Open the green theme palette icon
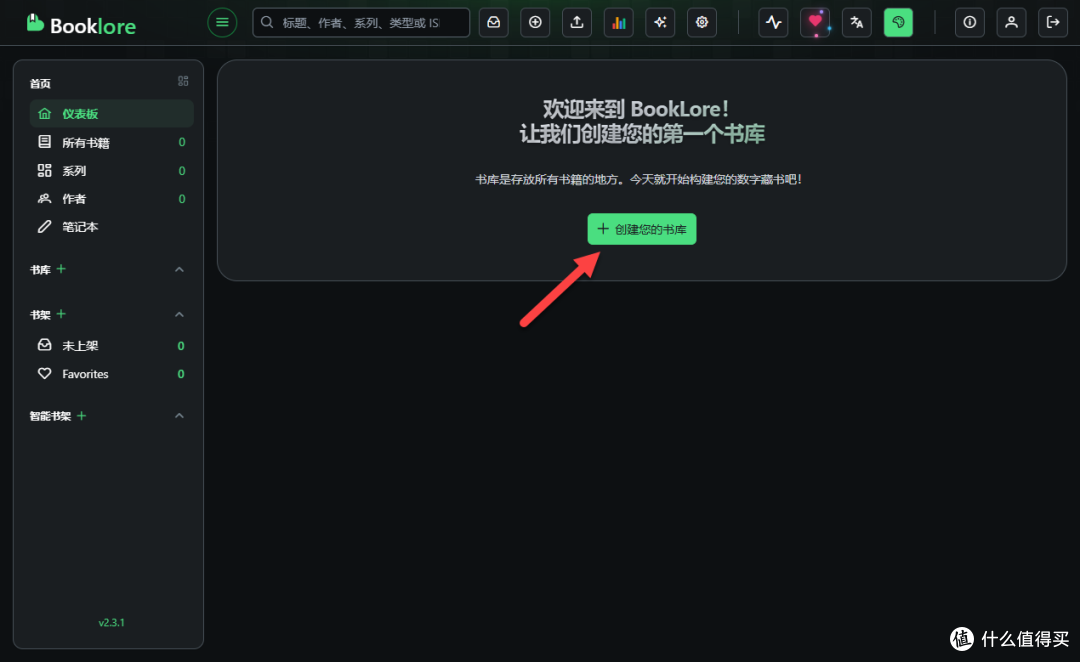The image size is (1080, 662). click(x=898, y=23)
